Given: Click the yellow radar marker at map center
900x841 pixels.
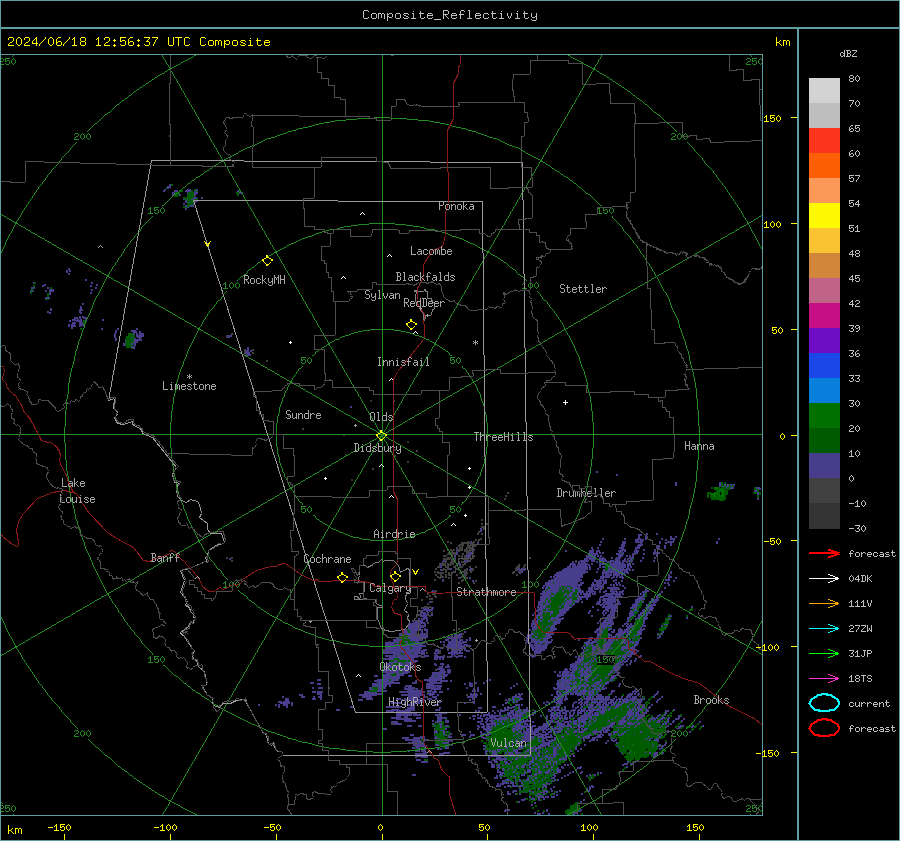Looking at the screenshot, I should [x=381, y=436].
